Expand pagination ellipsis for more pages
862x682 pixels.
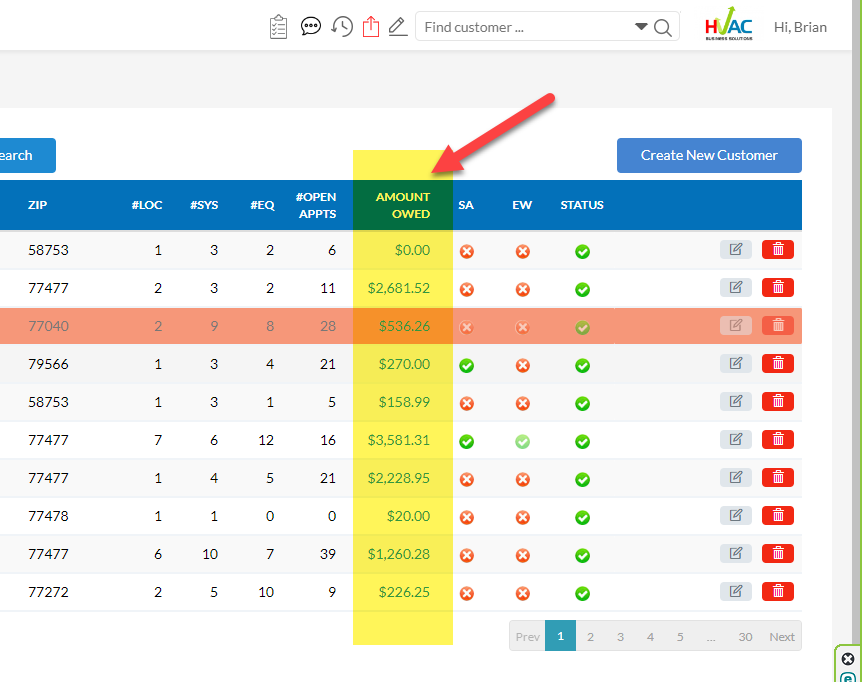[710, 637]
